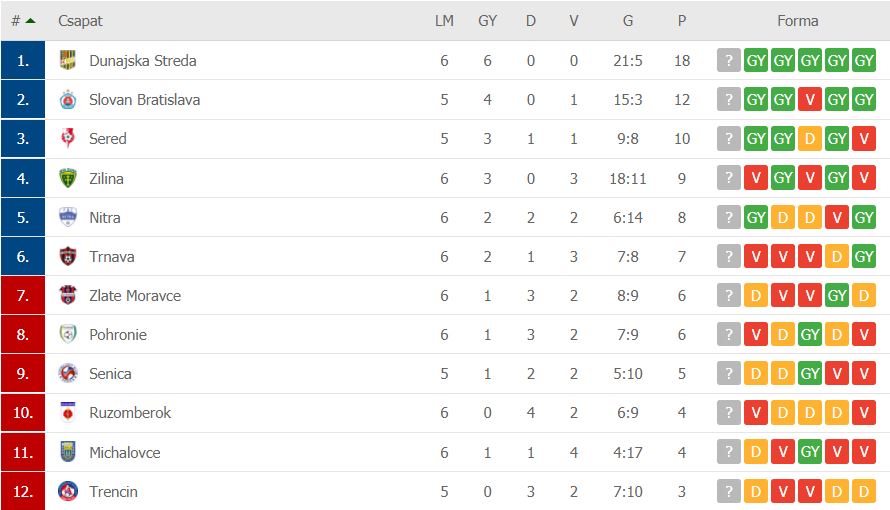Click the Michalovce club crest

(x=68, y=452)
